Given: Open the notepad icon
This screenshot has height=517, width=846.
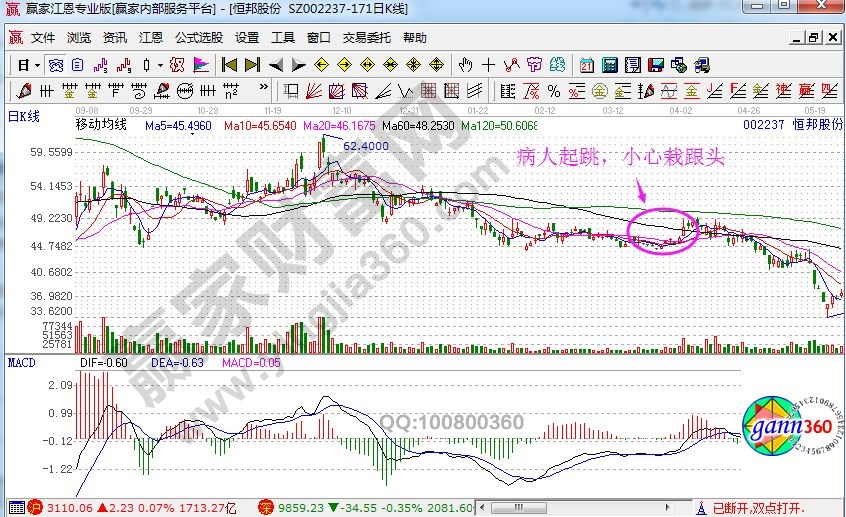Looking at the screenshot, I should (x=633, y=65).
